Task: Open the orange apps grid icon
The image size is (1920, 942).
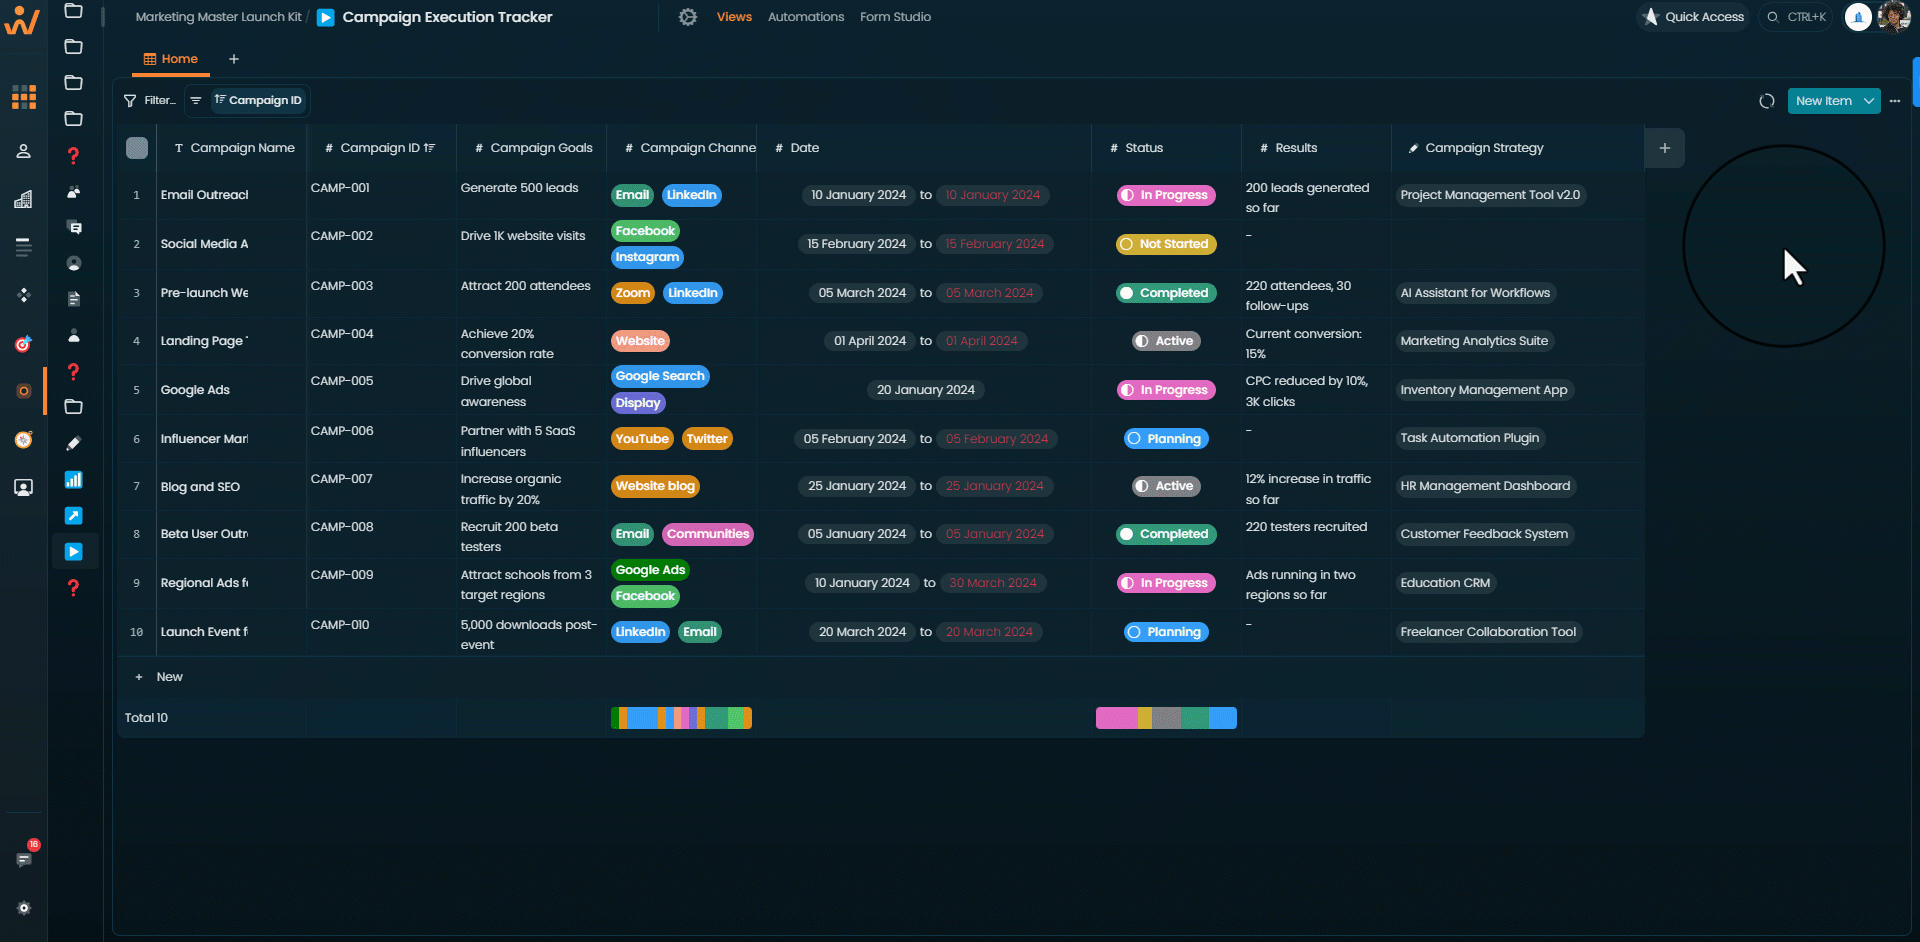Action: tap(24, 97)
